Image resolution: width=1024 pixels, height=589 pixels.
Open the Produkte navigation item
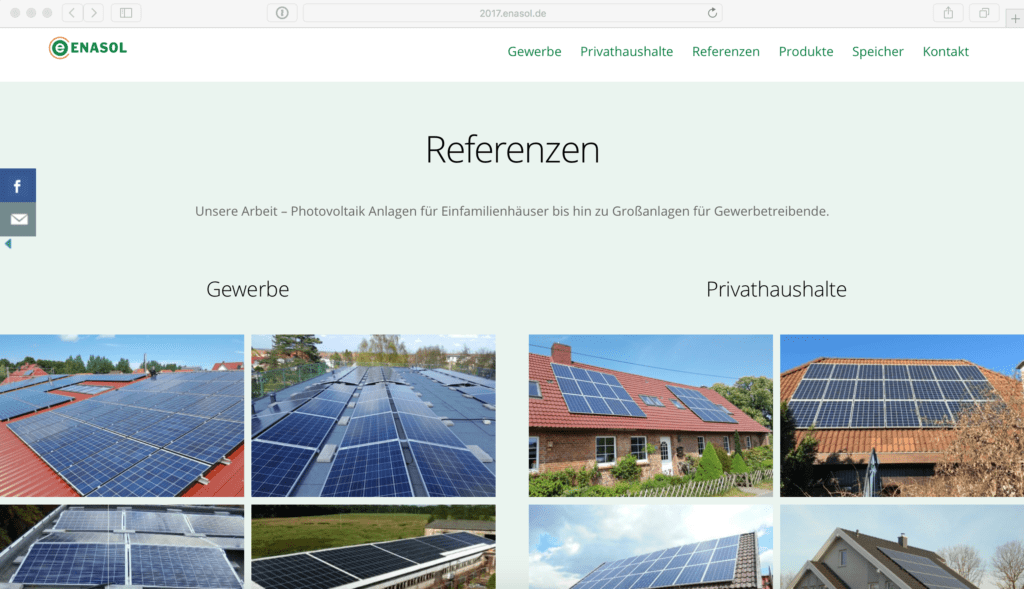[806, 52]
